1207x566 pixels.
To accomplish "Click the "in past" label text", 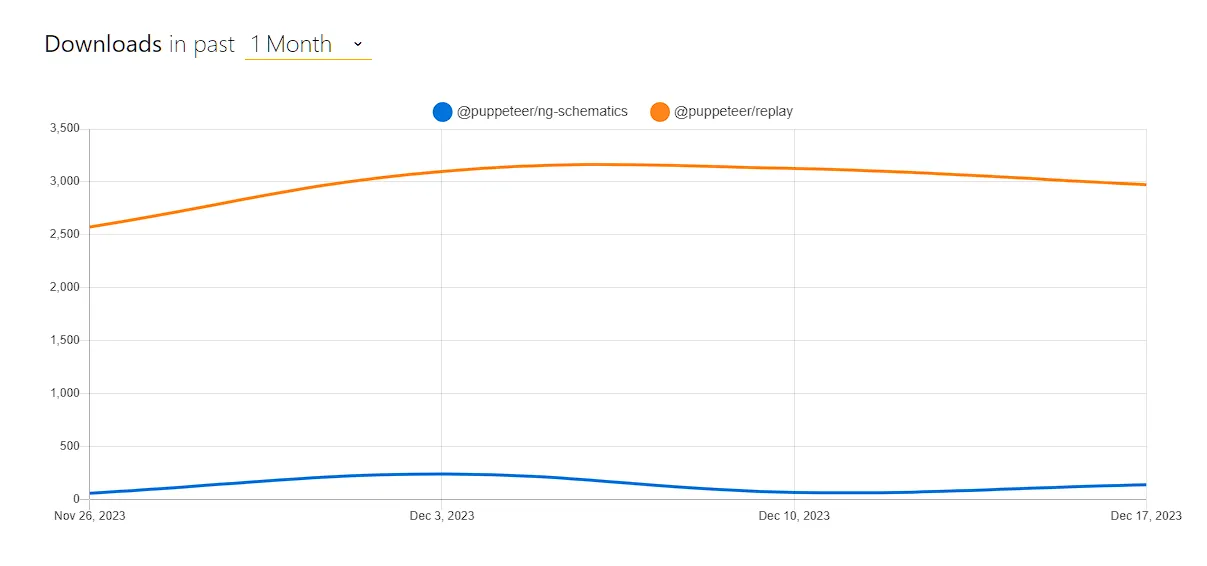I will [202, 44].
